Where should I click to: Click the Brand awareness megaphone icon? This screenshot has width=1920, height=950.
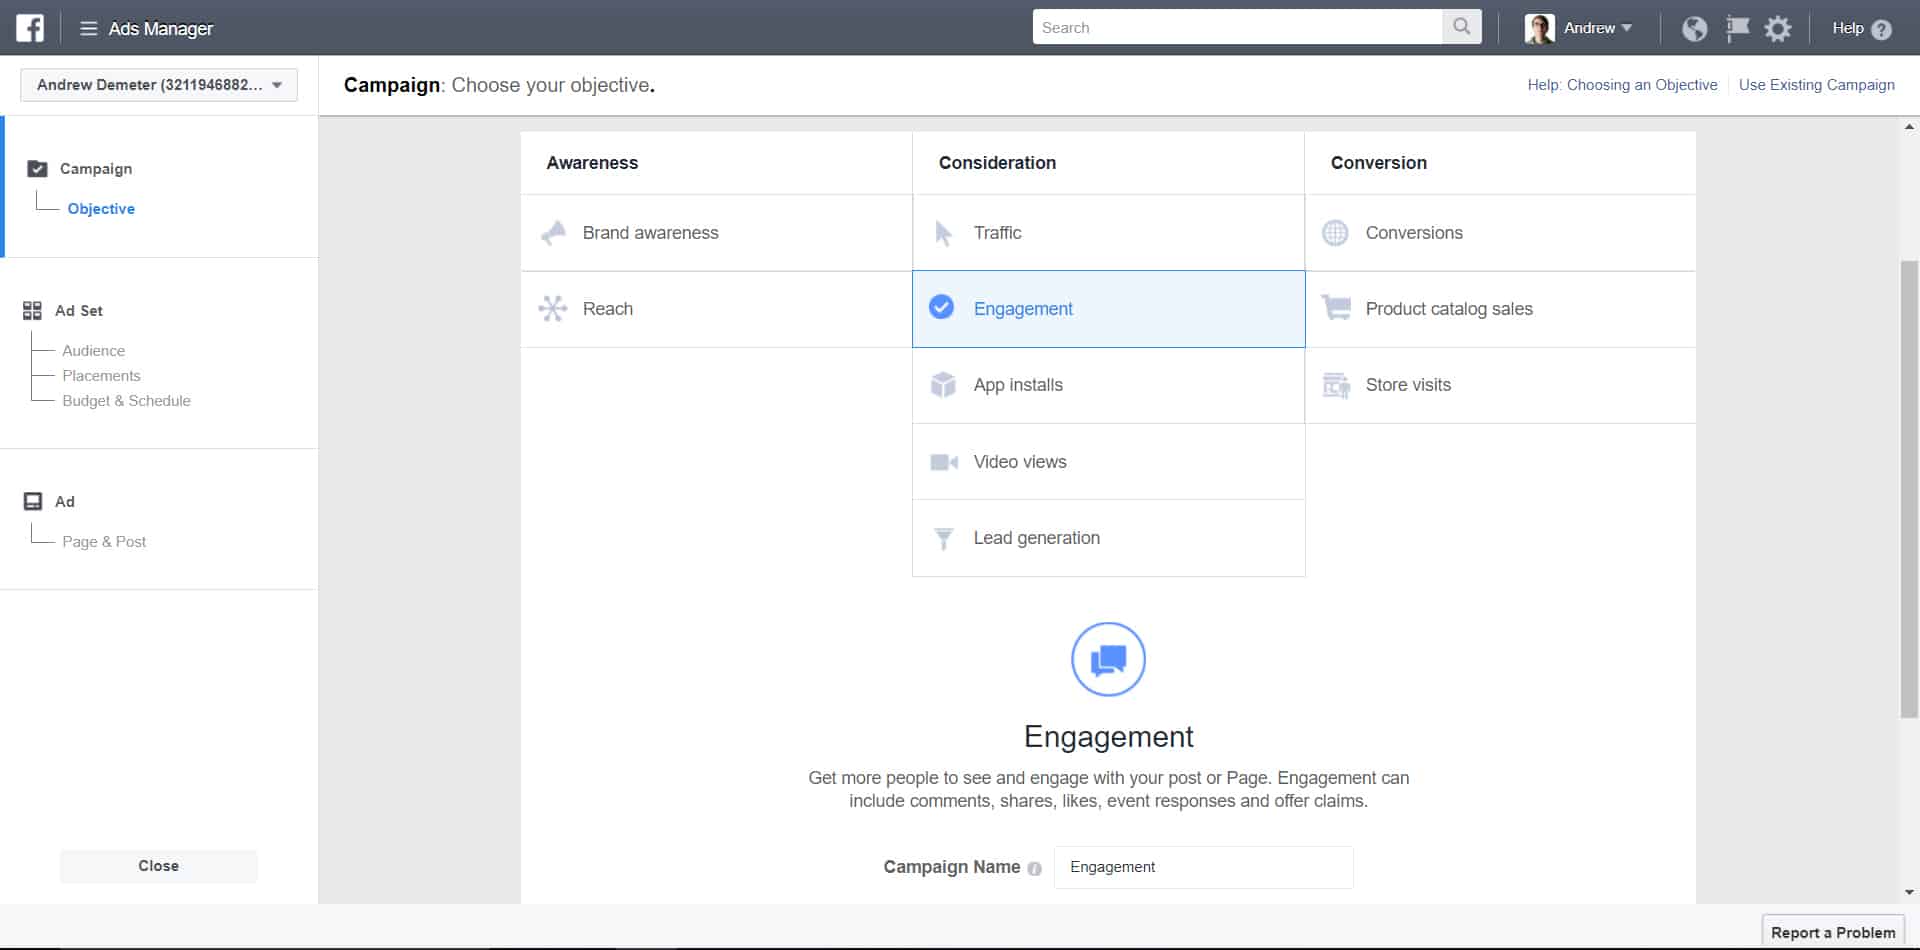tap(553, 233)
